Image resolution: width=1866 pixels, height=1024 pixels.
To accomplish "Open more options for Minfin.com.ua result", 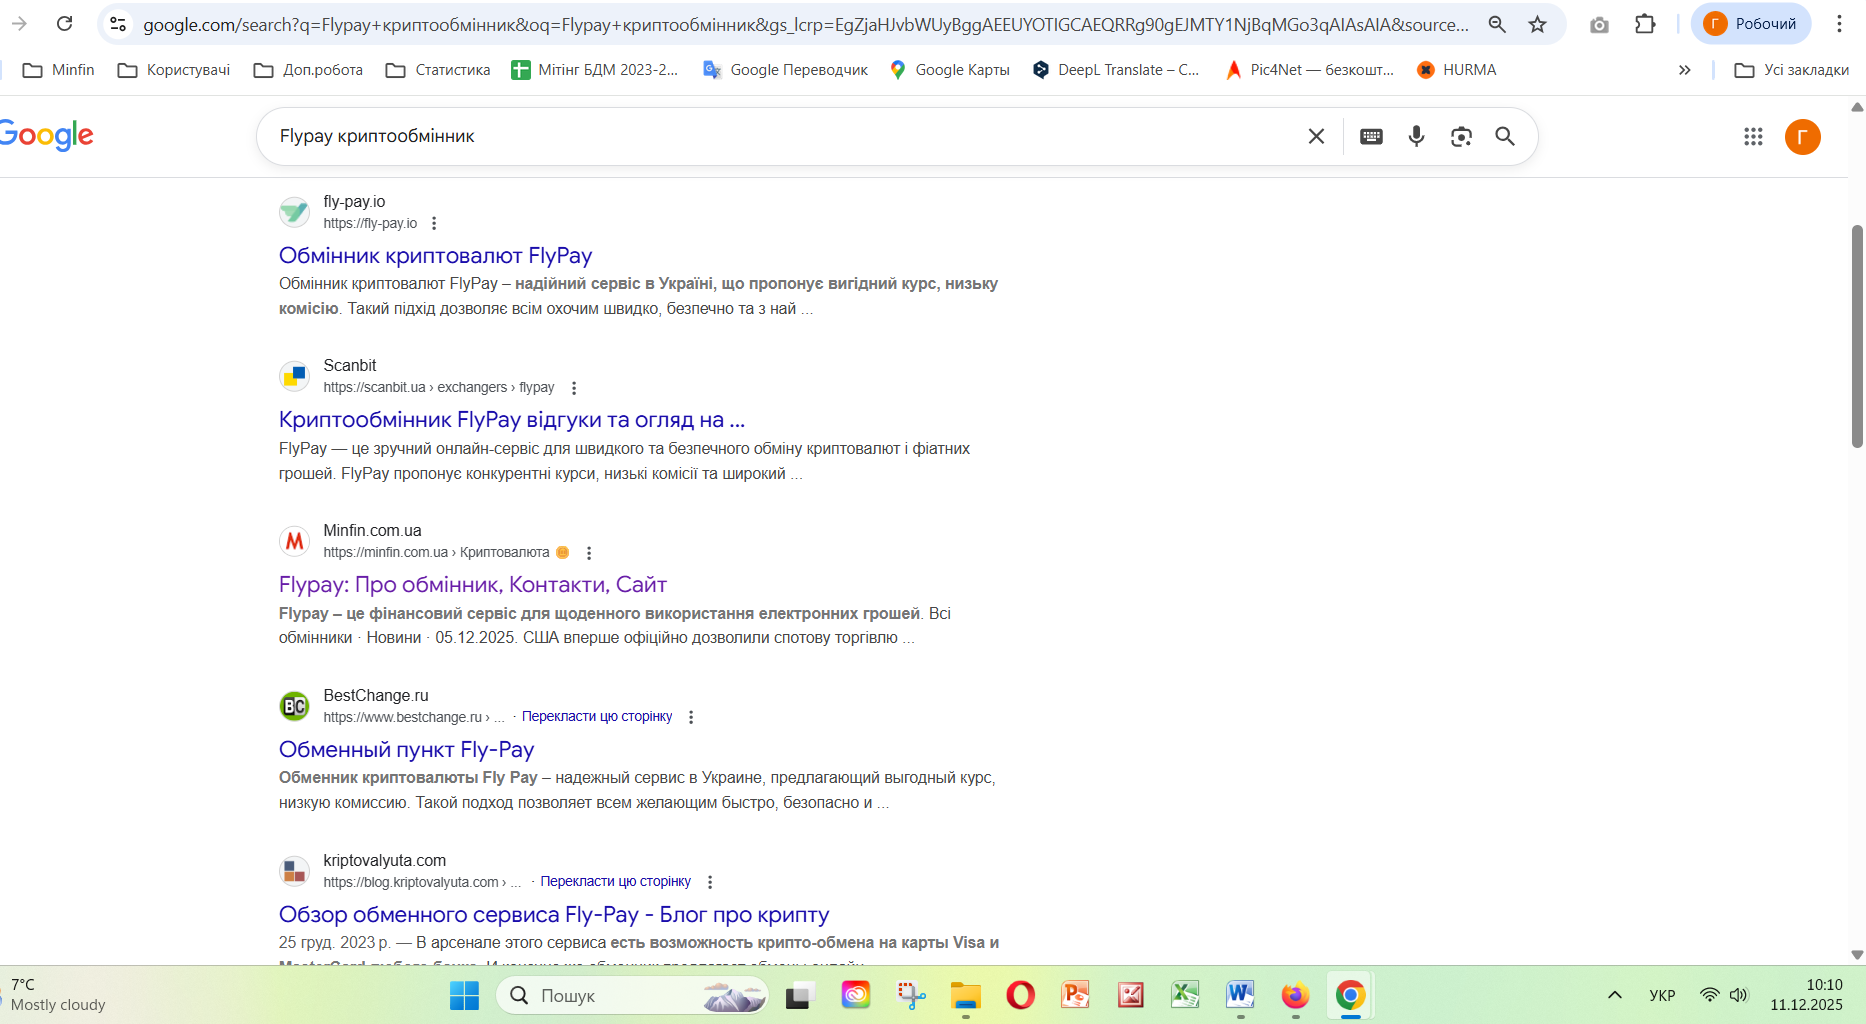I will click(x=589, y=553).
